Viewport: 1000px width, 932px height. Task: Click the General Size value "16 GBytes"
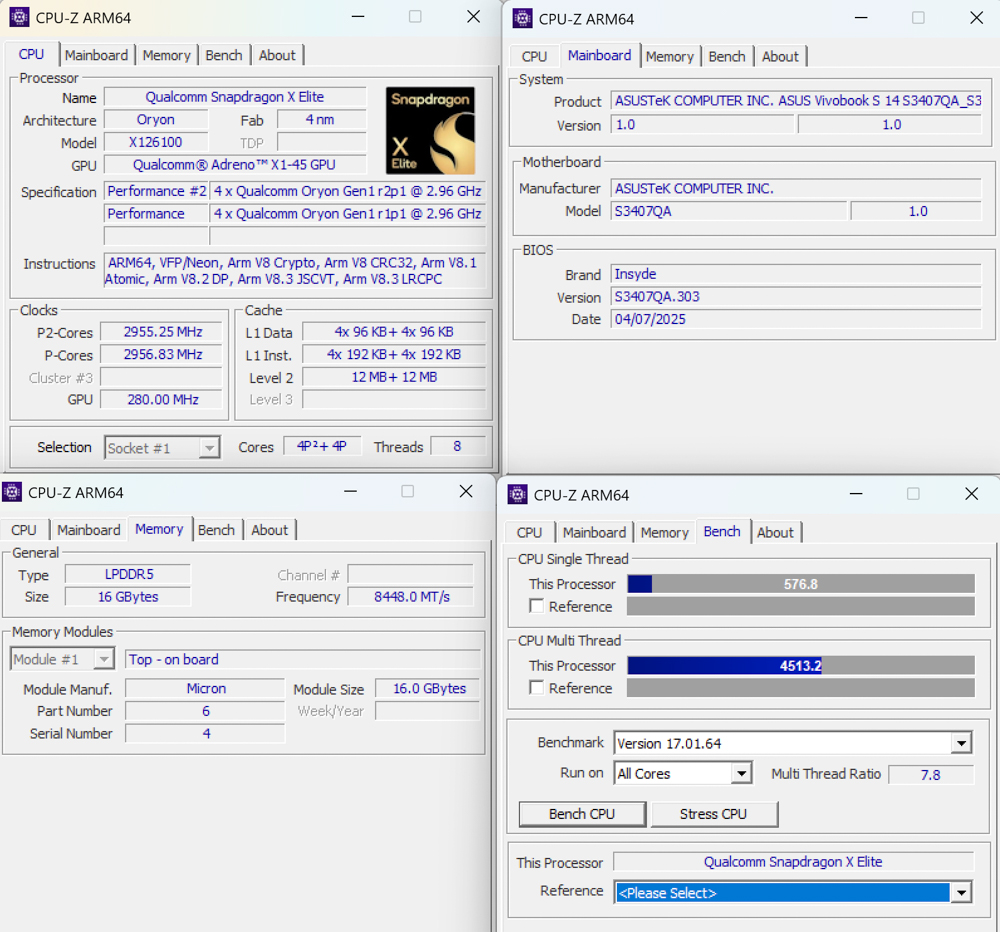pos(128,596)
